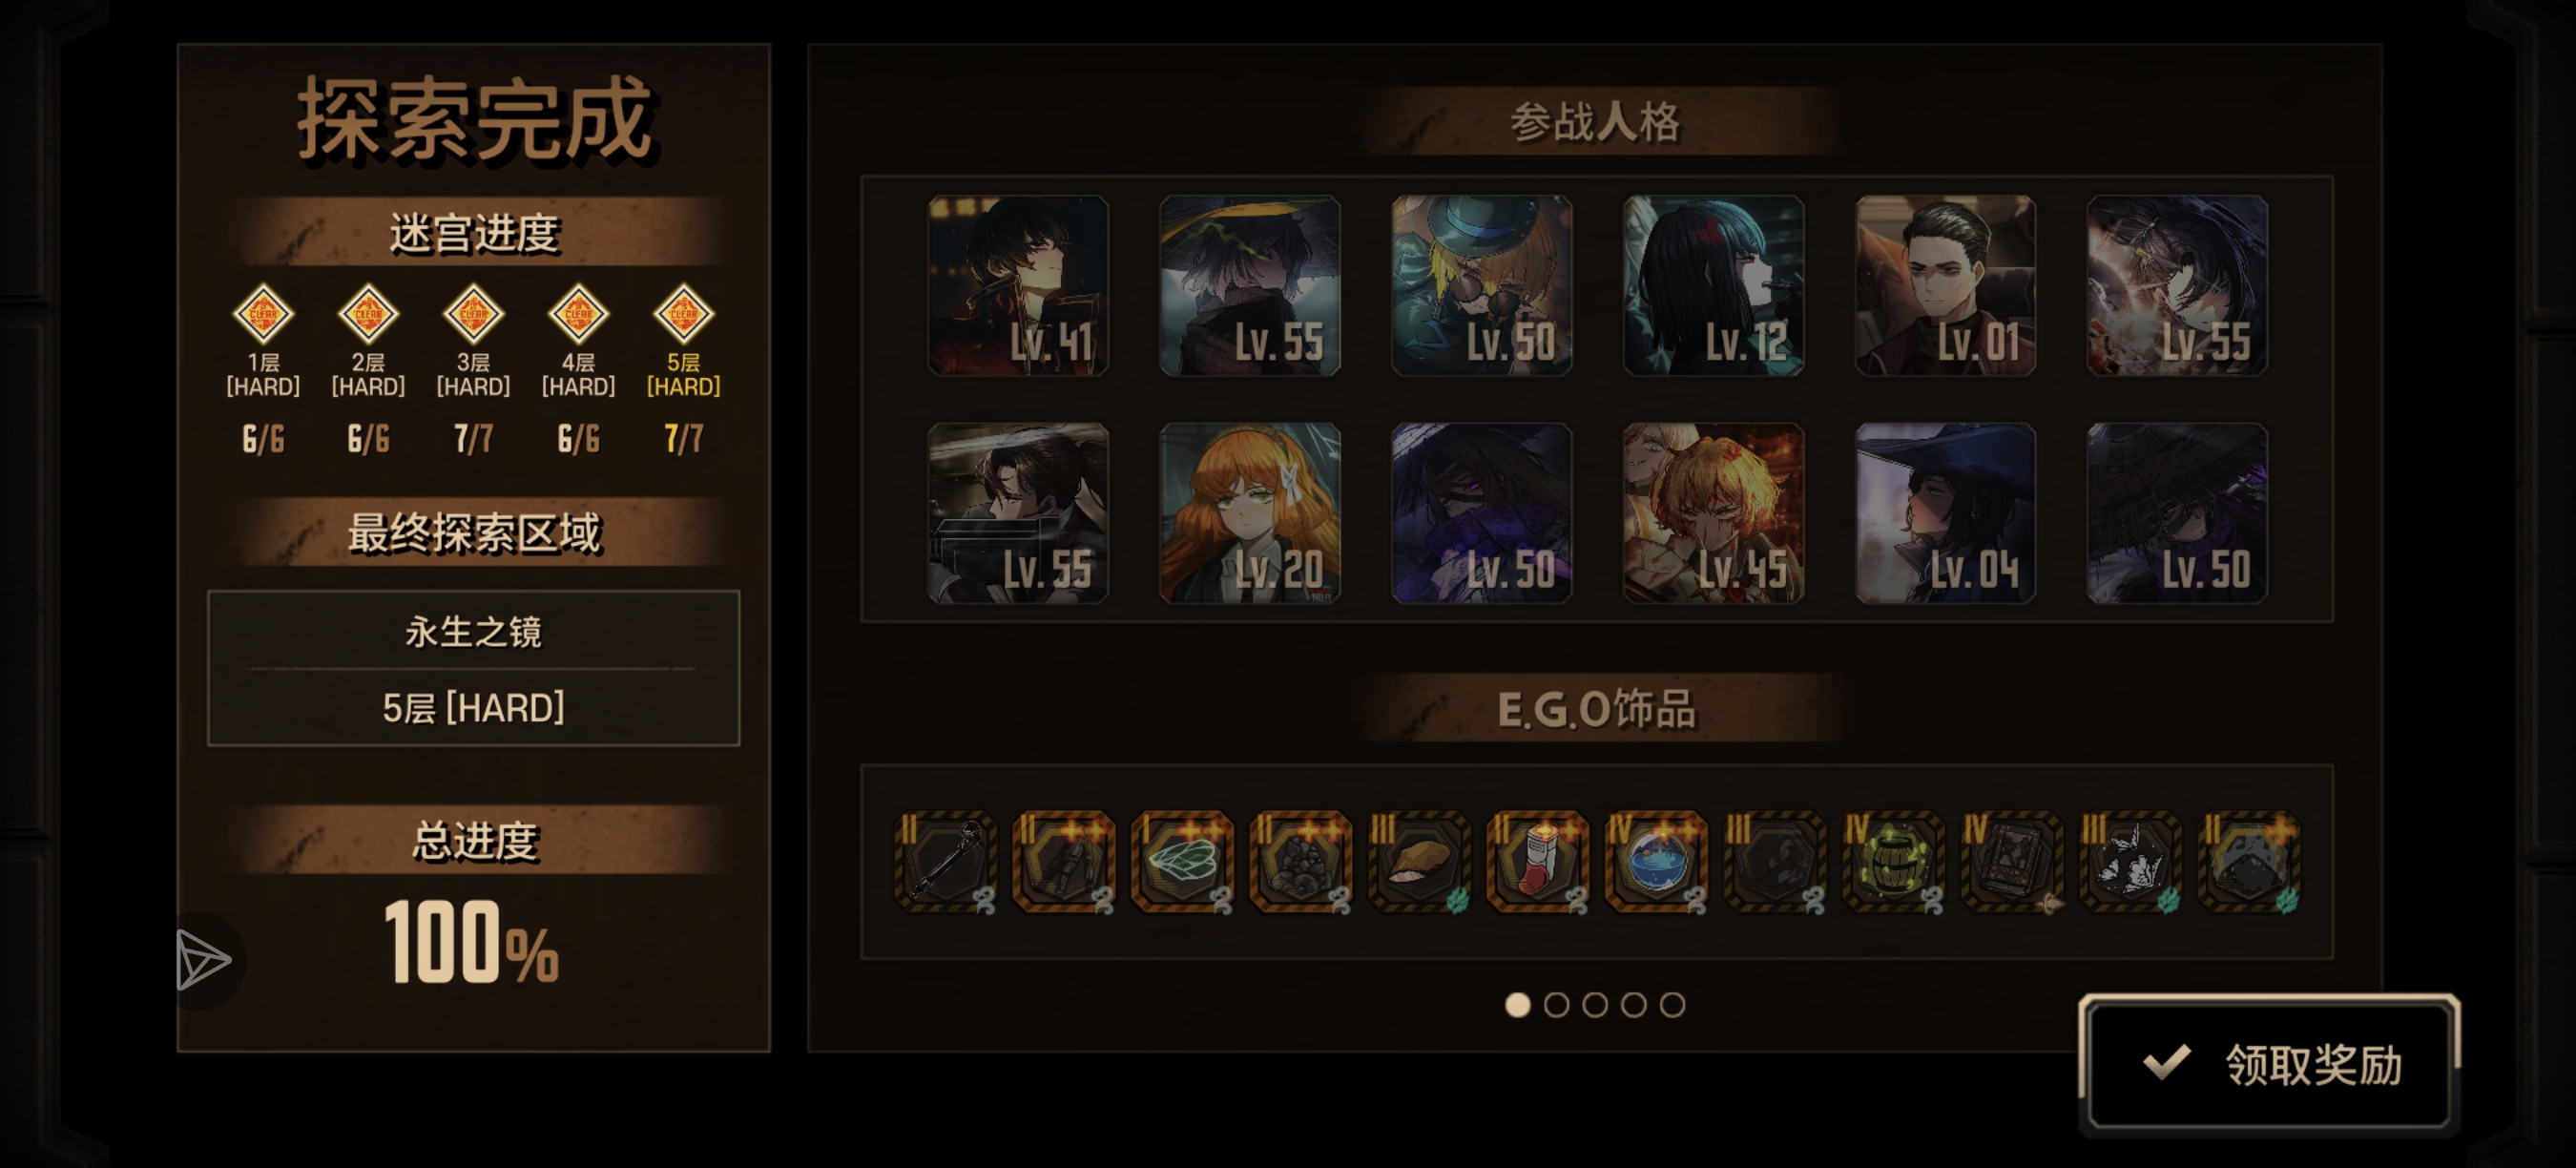Select the tier IV book E.G.O gift
This screenshot has height=1168, width=2576.
coord(2012,861)
